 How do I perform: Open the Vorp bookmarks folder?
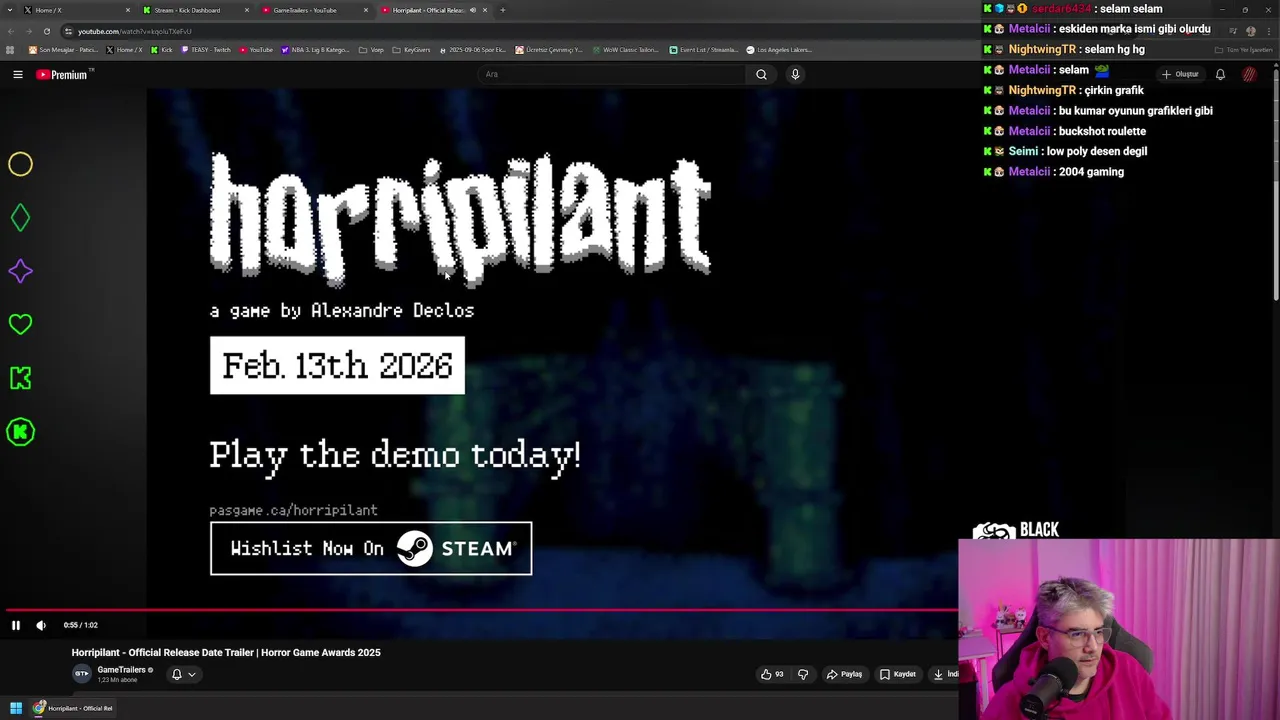point(371,50)
